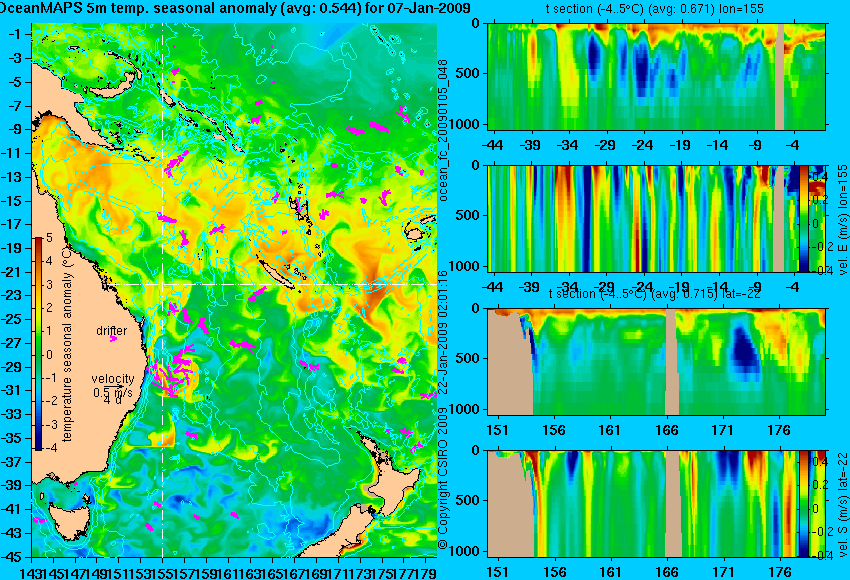Screen dimensions: 850x580
Task: Select the lat=-22 temperature section plot
Action: click(656, 362)
